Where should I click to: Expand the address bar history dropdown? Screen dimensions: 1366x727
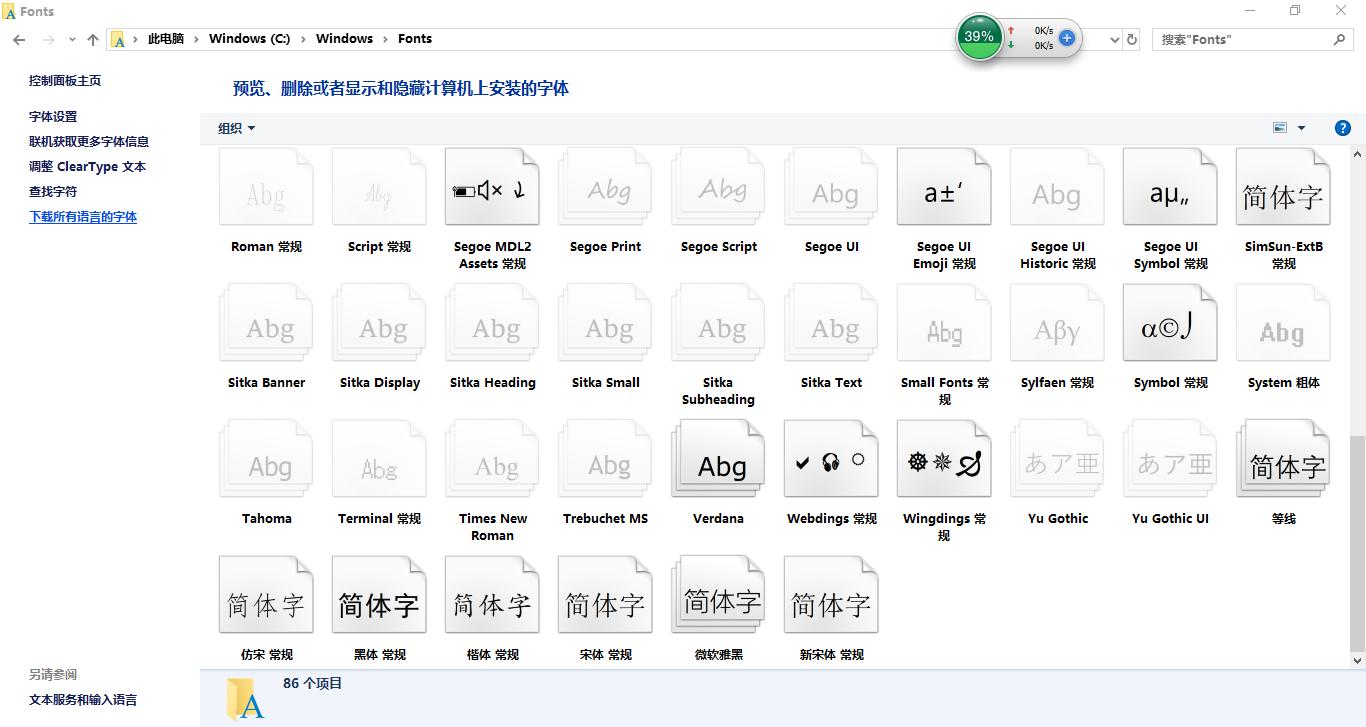click(x=1115, y=39)
